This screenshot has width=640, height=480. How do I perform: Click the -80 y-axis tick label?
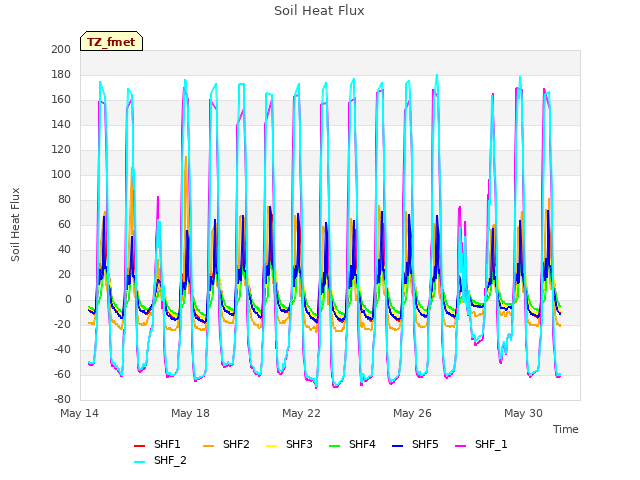pos(62,400)
